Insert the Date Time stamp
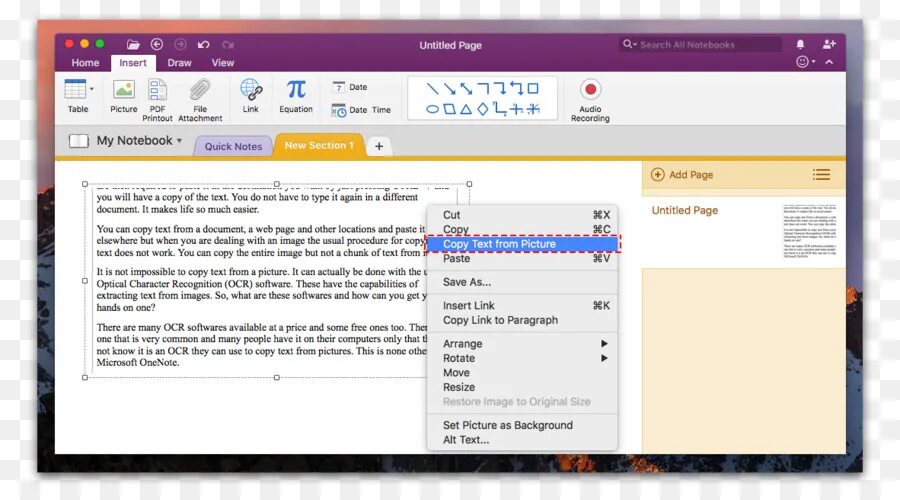Screen dimensions: 900x500 361,110
